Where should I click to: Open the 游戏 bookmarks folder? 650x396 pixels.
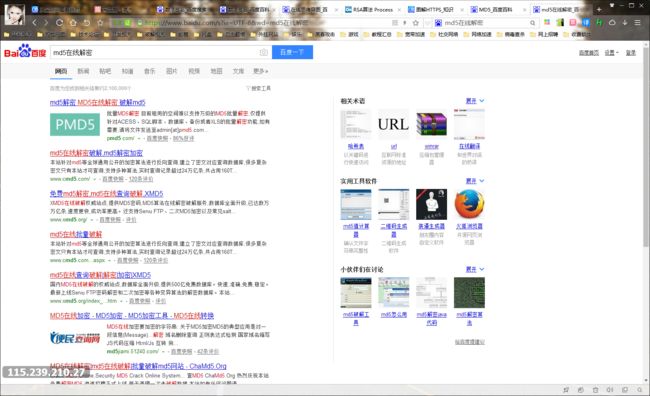(349, 35)
